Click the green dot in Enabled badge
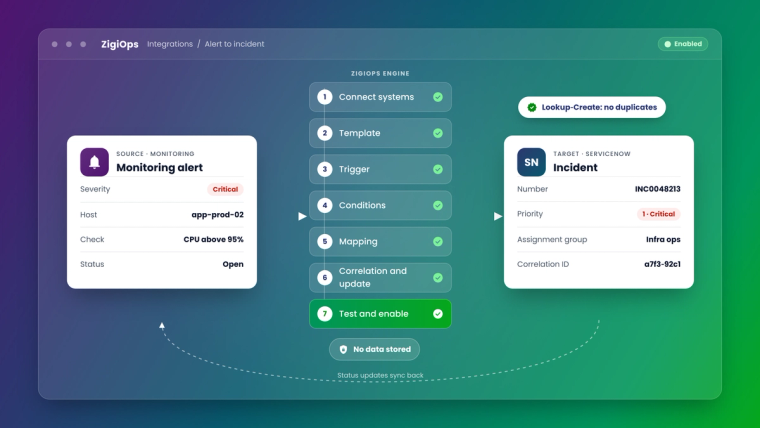Screen dimensions: 760x428 click(x=667, y=44)
